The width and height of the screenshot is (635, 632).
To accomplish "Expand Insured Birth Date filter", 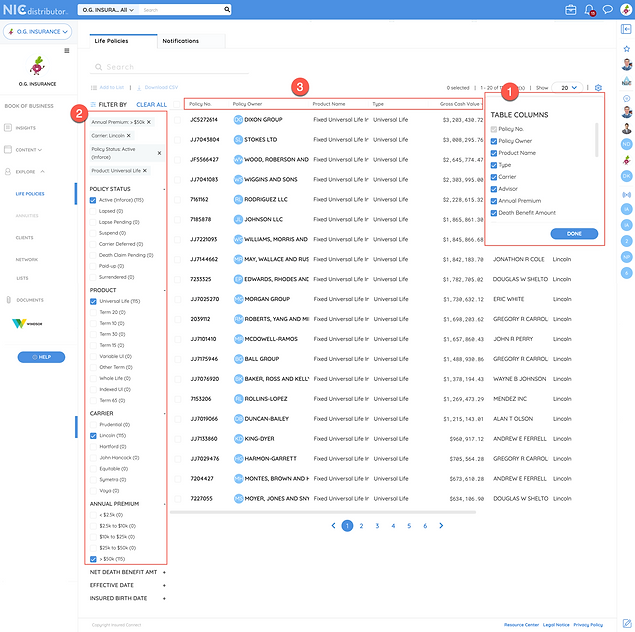I will click(x=164, y=598).
